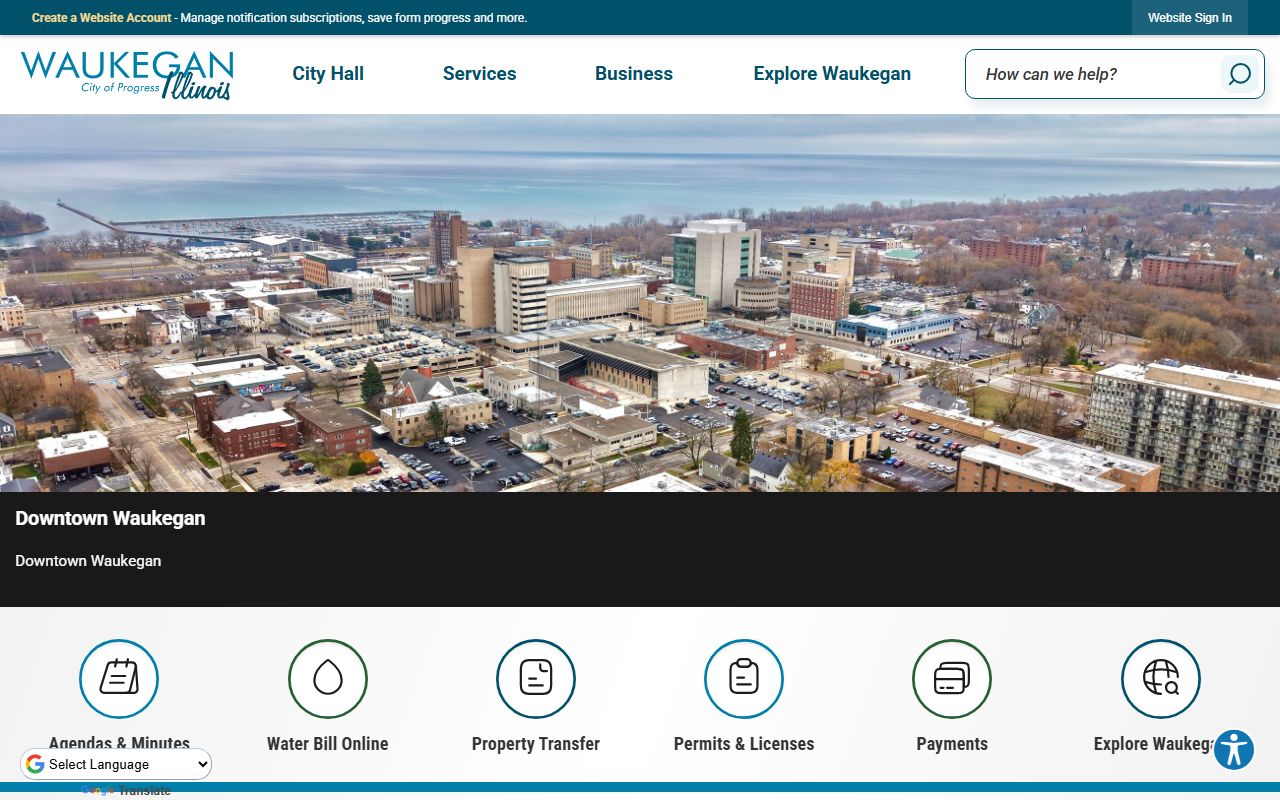Open the Services menu
This screenshot has height=800, width=1280.
pyautogui.click(x=480, y=74)
